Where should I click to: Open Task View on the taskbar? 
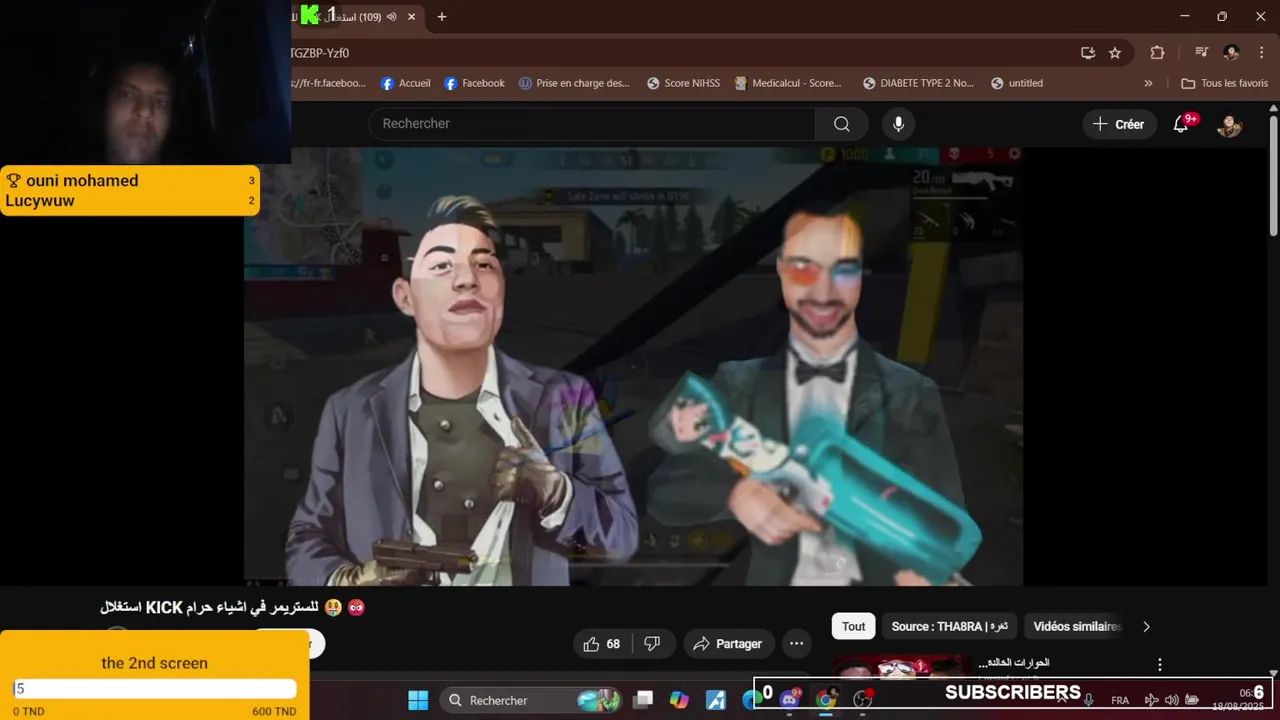tap(643, 700)
